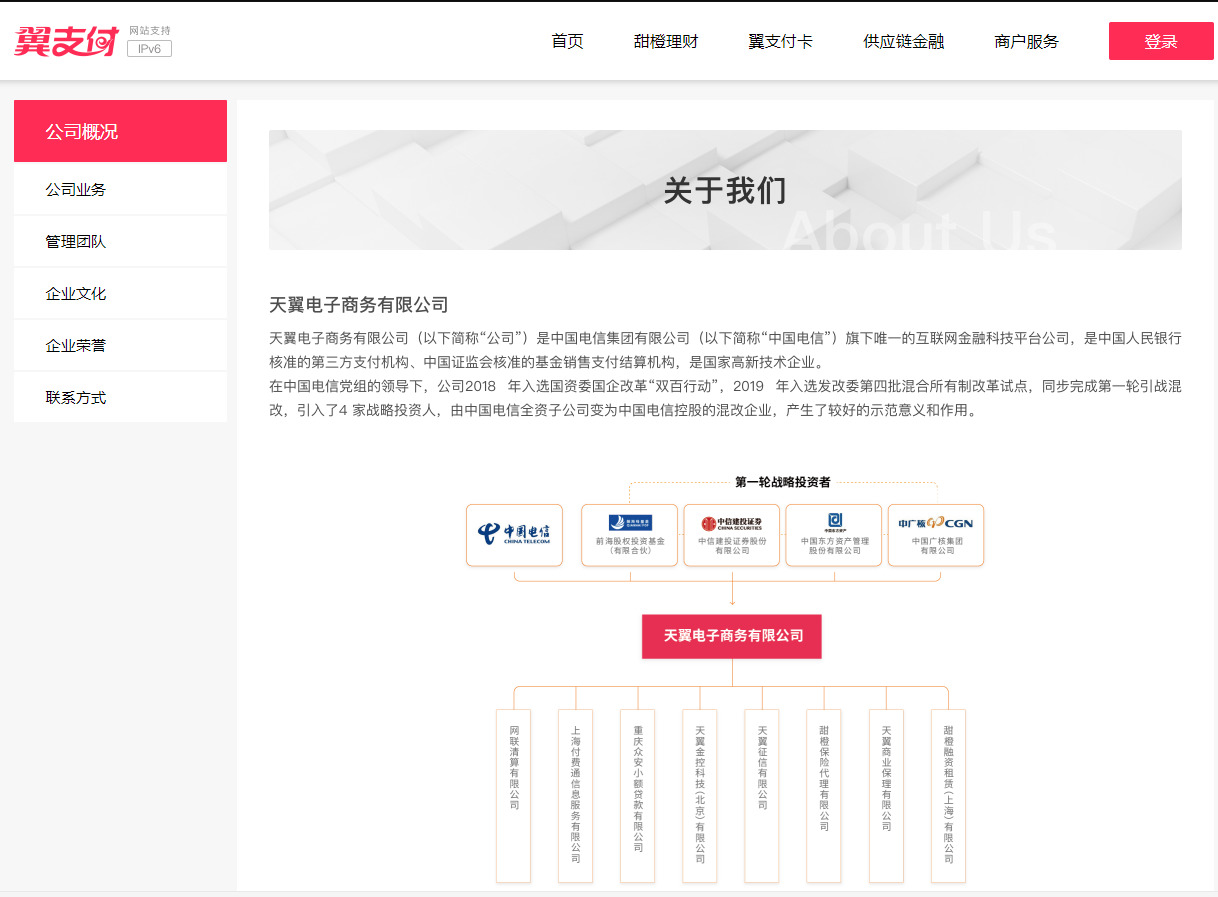Click the 关于我们 banner image
The image size is (1218, 897).
click(725, 190)
